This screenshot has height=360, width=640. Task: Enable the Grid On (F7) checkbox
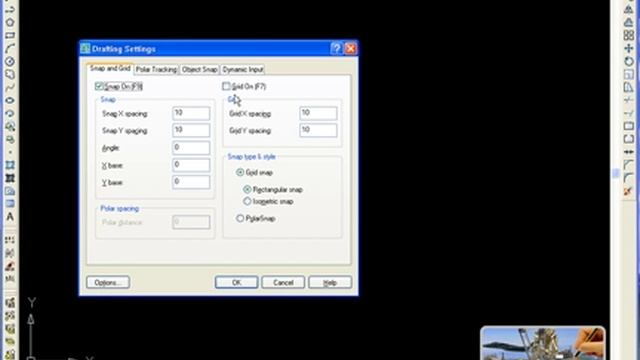(x=226, y=86)
